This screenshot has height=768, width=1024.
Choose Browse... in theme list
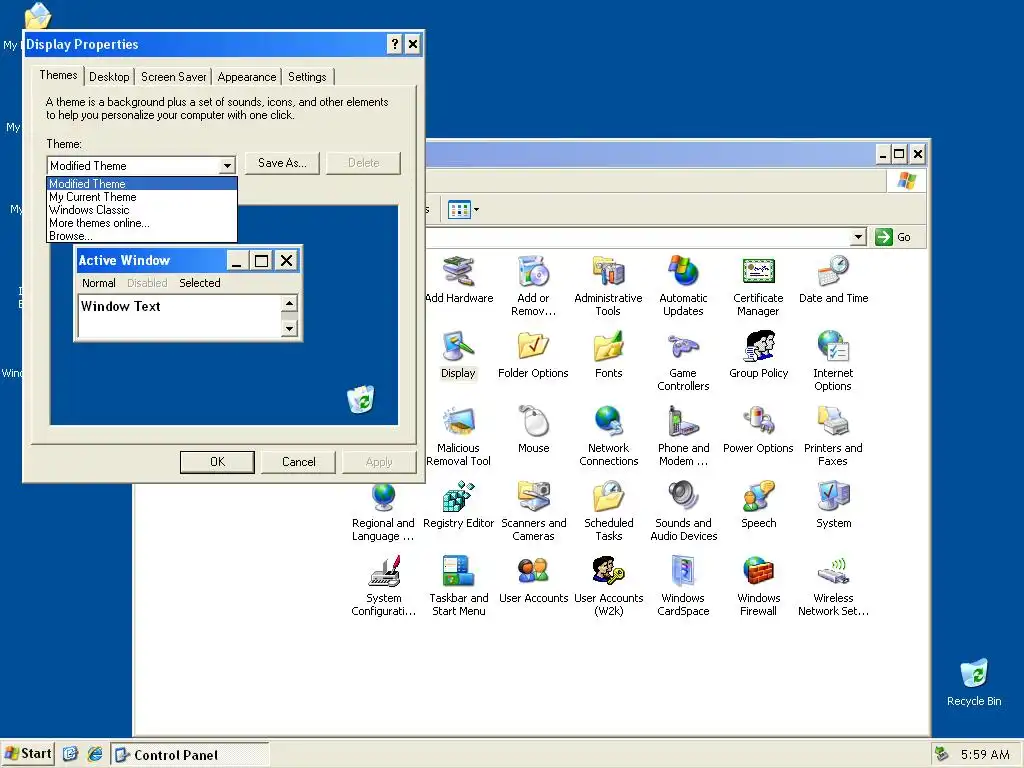pos(142,236)
